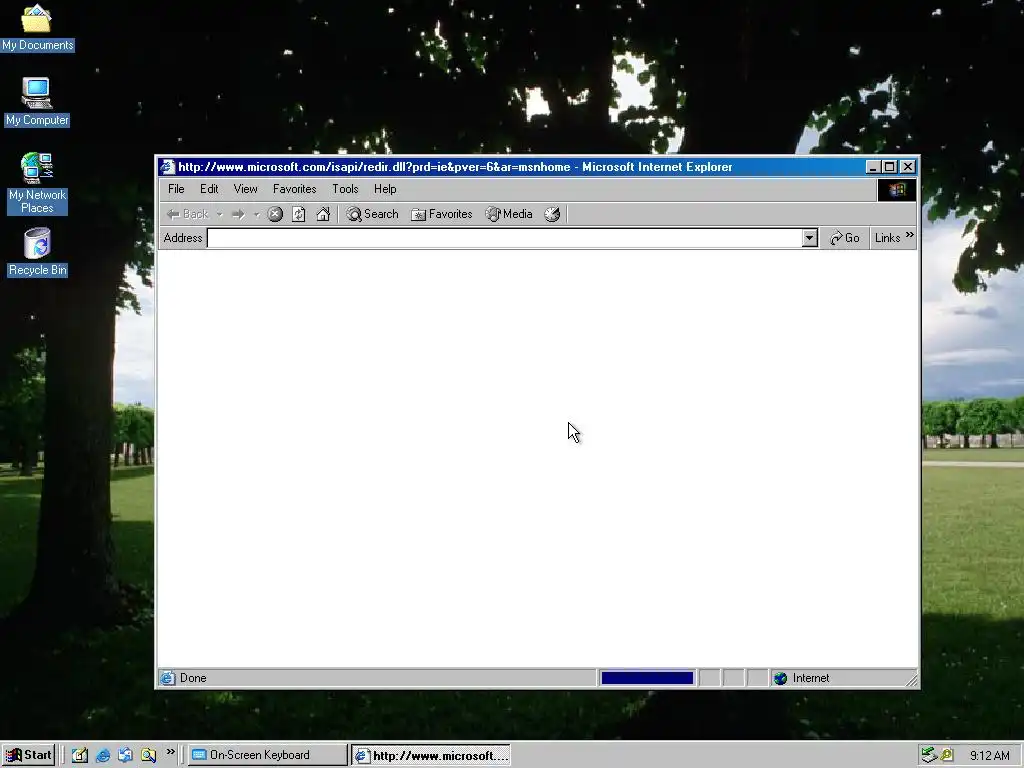Open the History toolbar icon
Image resolution: width=1024 pixels, height=768 pixels.
552,214
